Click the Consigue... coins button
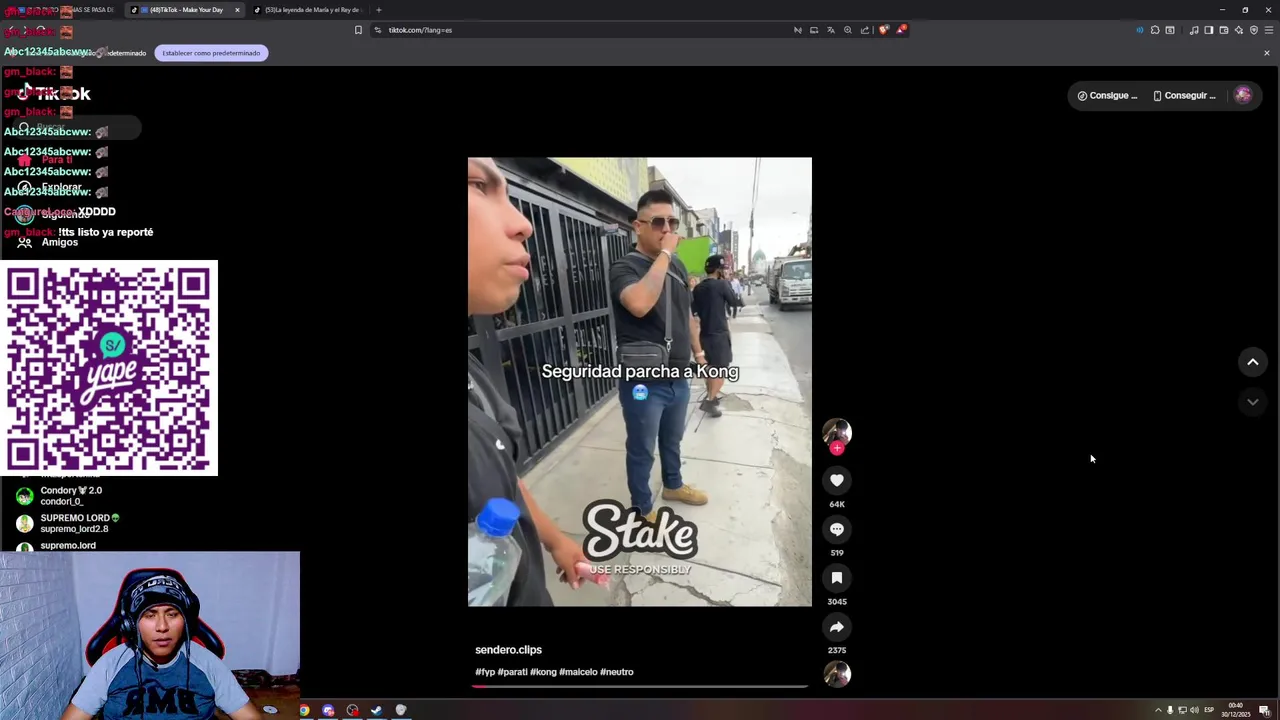This screenshot has height=720, width=1280. (1107, 96)
